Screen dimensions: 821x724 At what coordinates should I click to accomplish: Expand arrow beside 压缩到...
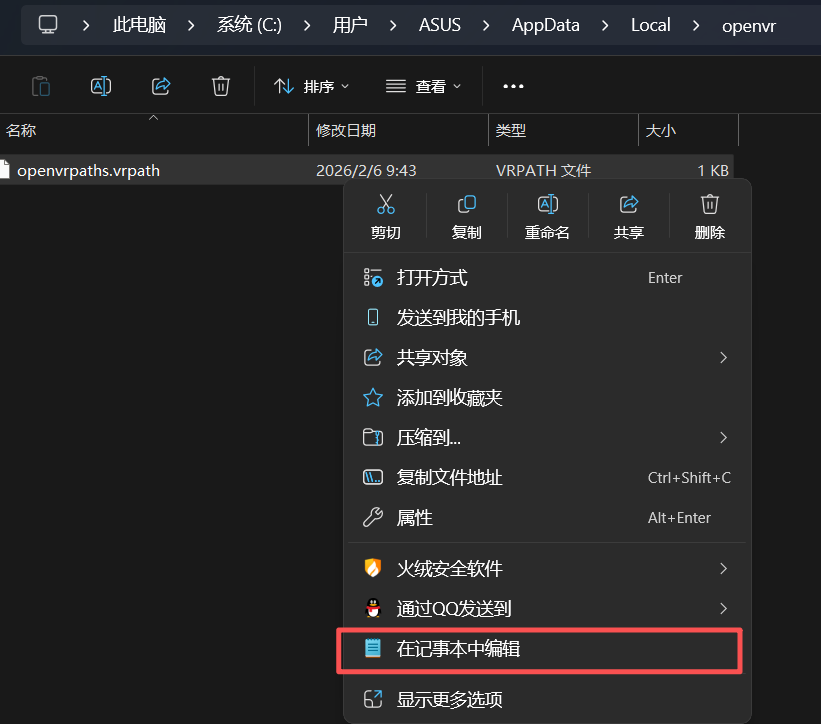pyautogui.click(x=724, y=438)
